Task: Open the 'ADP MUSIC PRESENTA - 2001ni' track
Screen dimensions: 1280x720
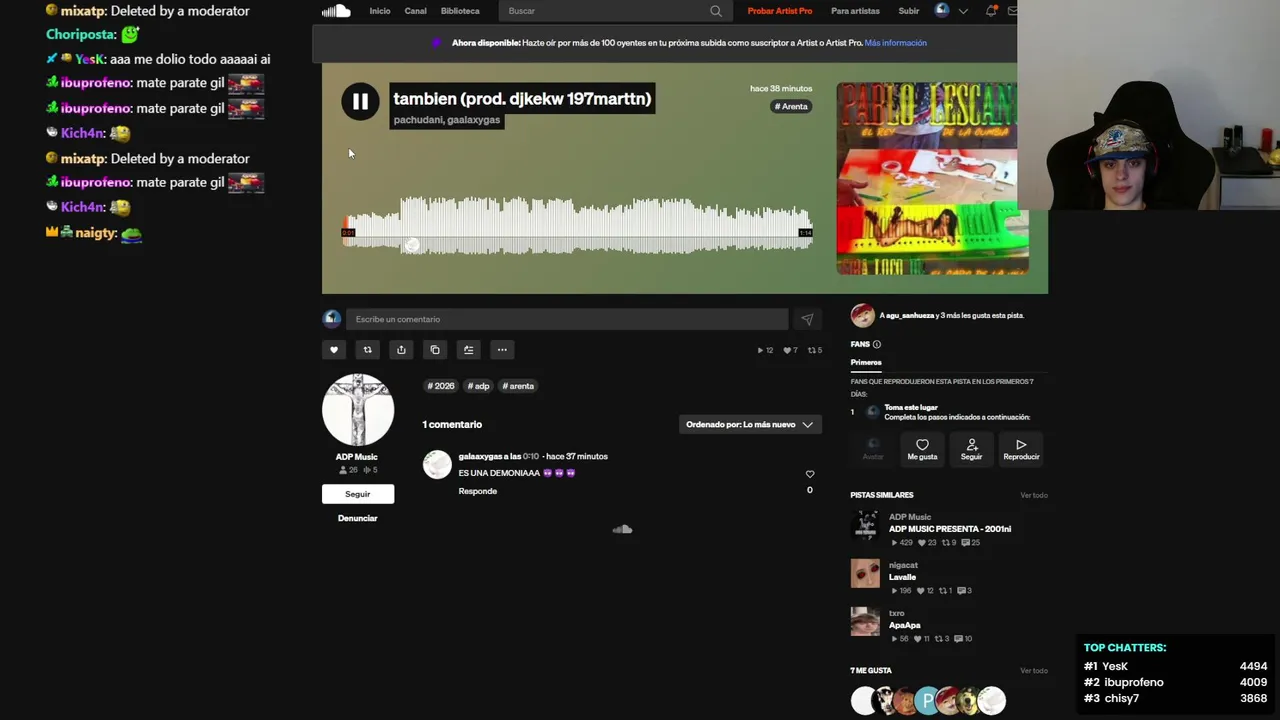Action: coord(950,529)
